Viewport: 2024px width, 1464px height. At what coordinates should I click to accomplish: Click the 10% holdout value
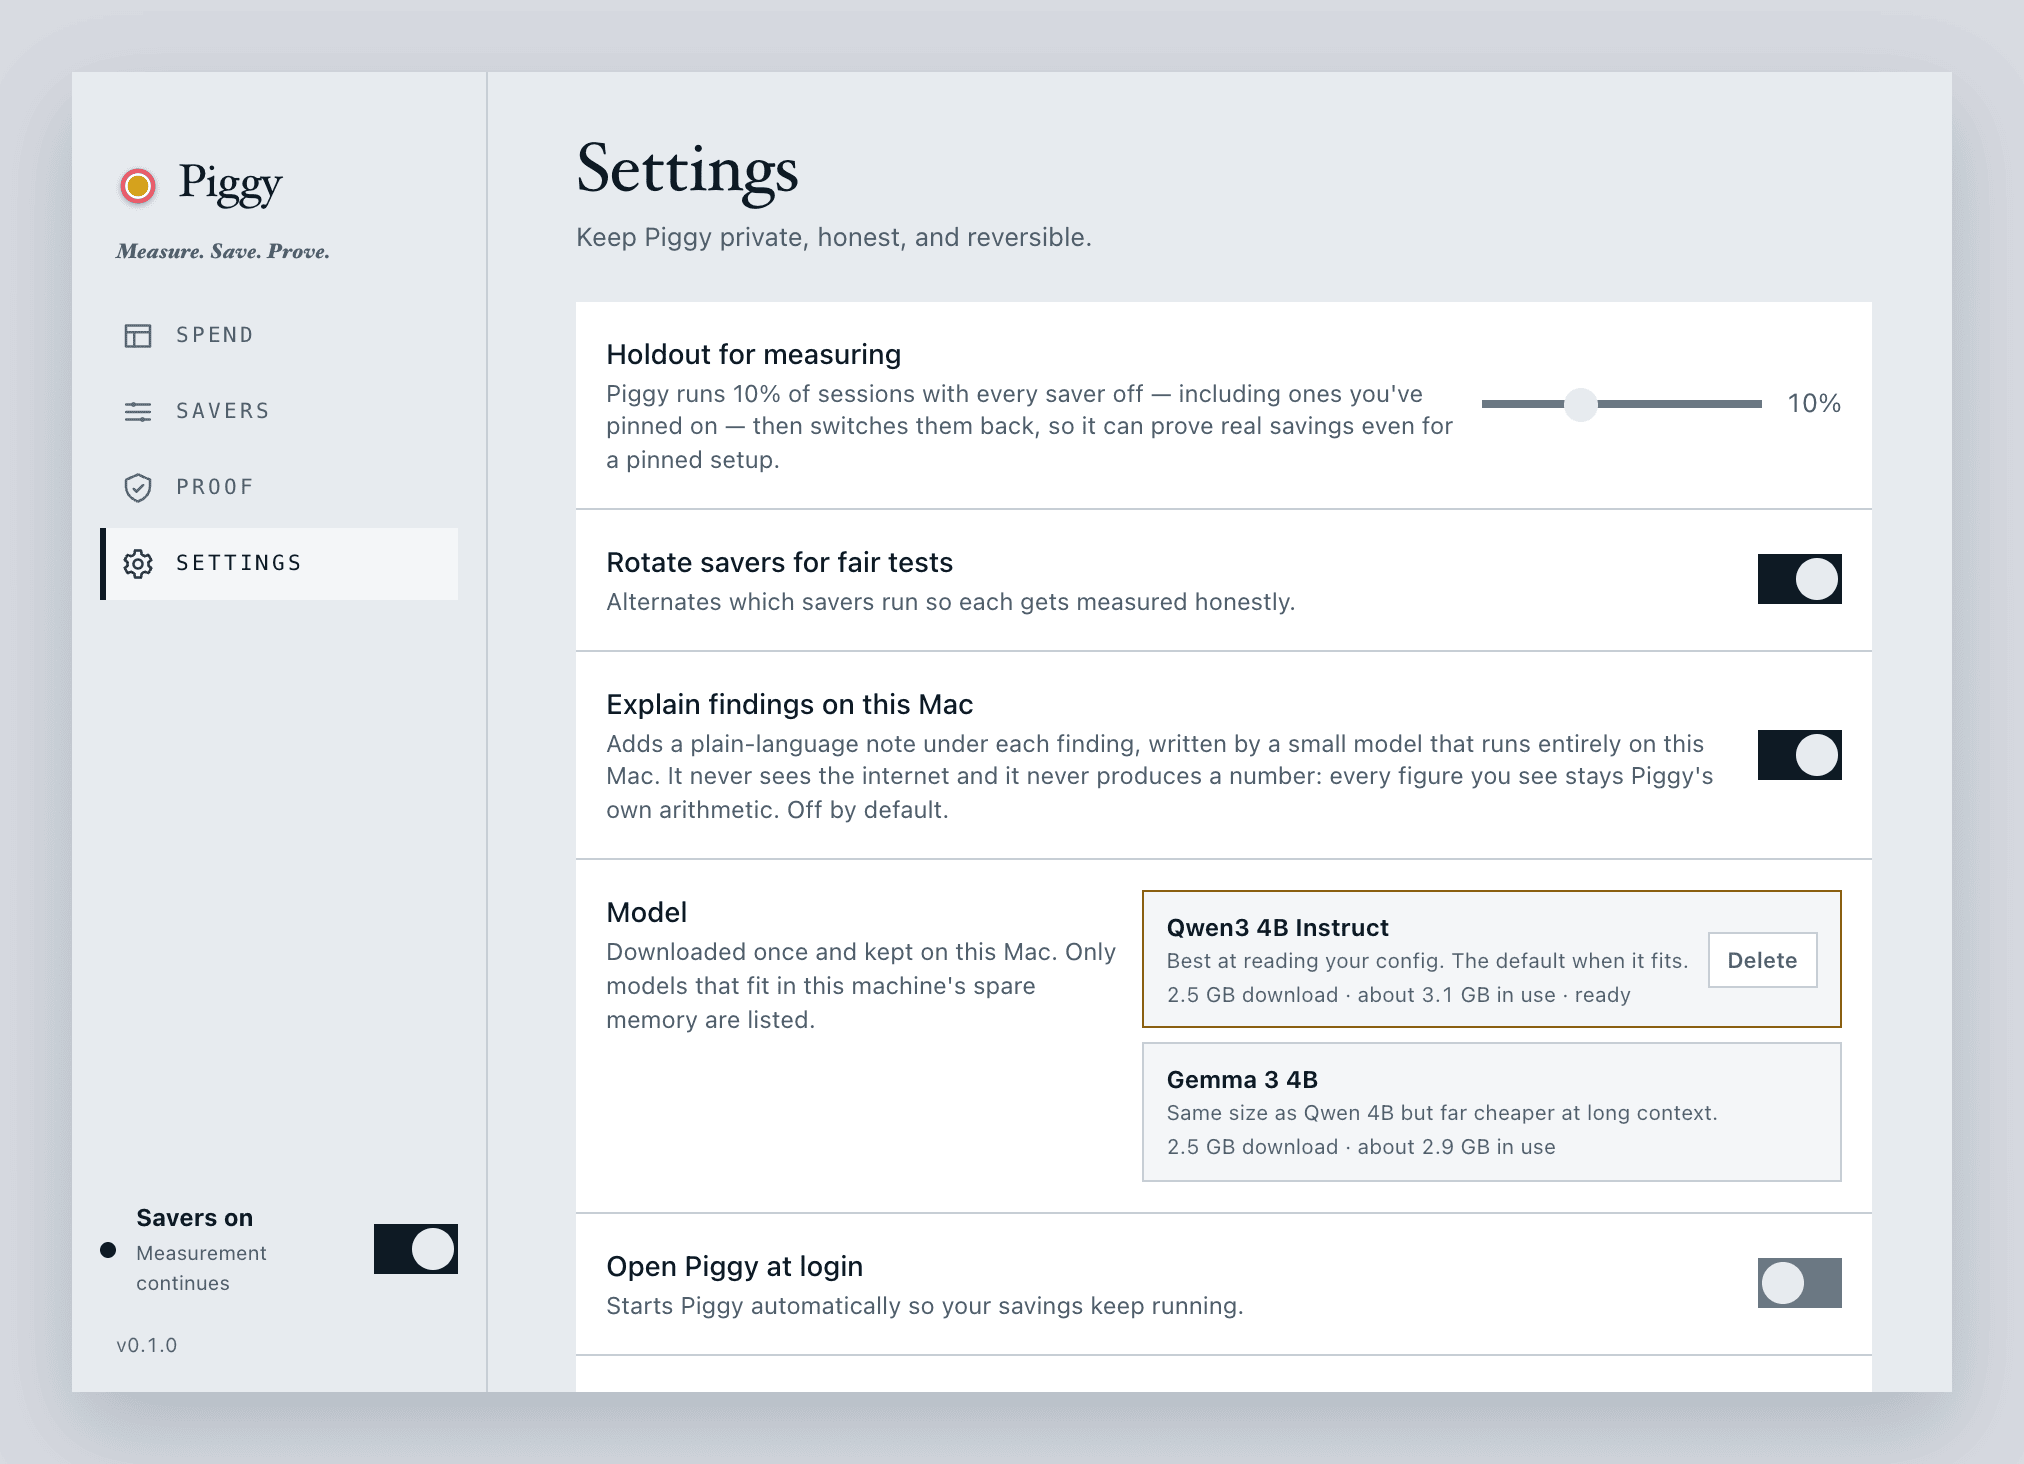click(x=1814, y=403)
